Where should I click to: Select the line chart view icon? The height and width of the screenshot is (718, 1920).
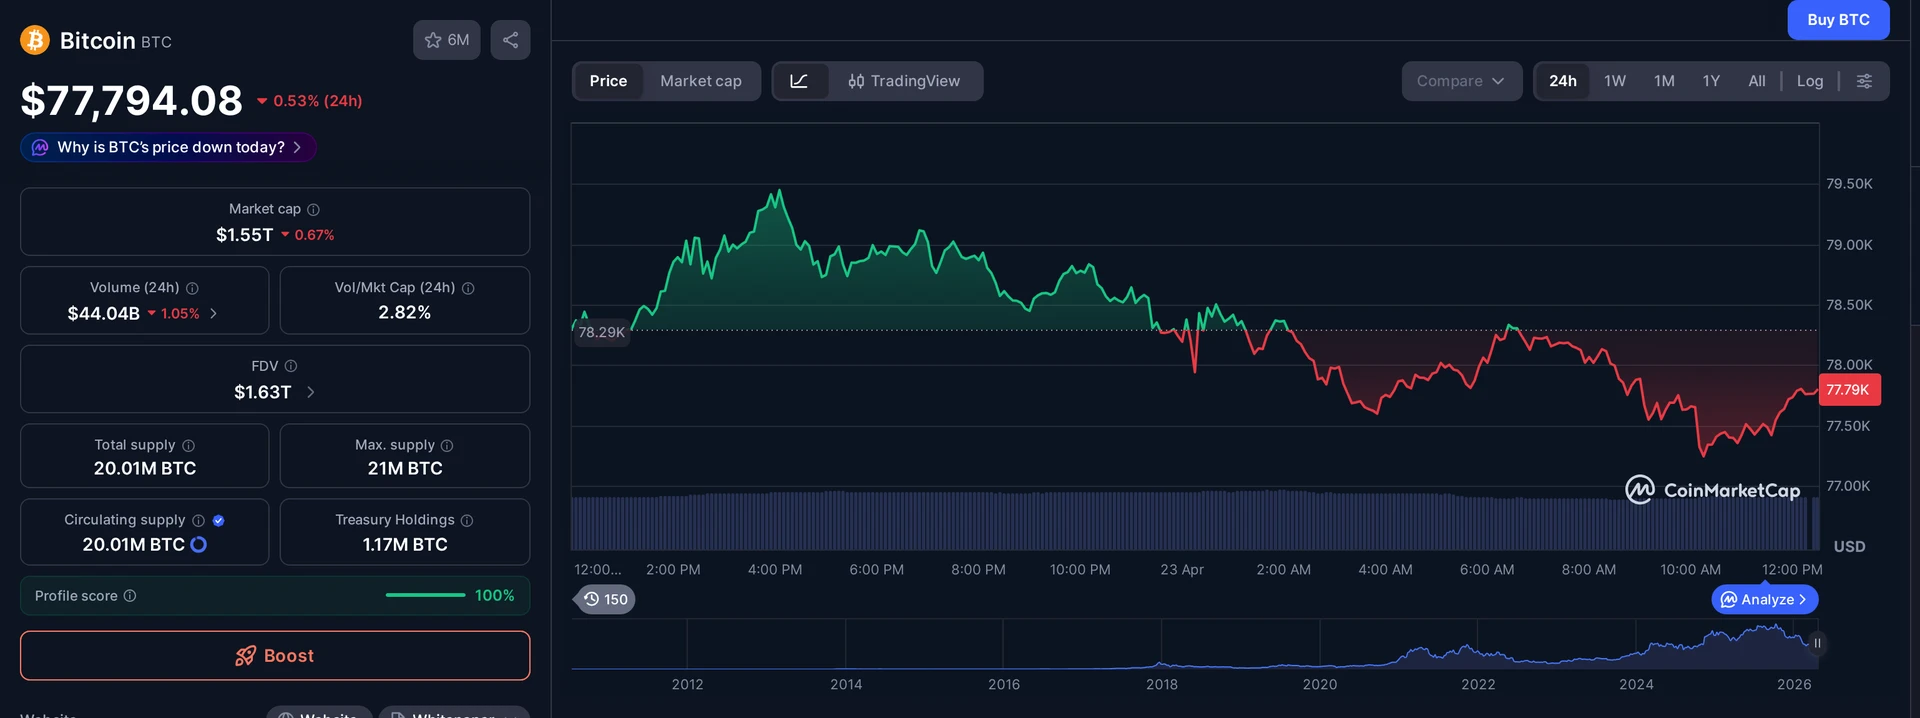(x=799, y=81)
